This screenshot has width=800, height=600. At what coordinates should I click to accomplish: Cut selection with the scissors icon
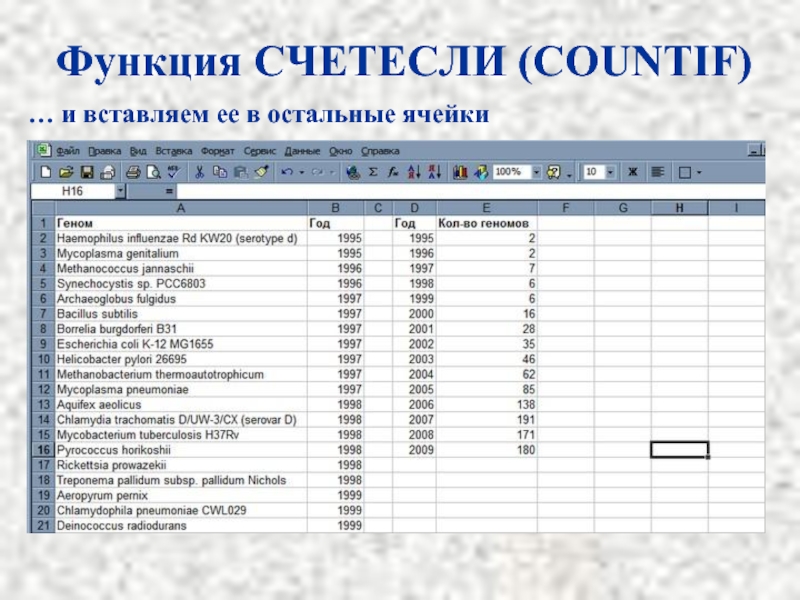pyautogui.click(x=199, y=172)
